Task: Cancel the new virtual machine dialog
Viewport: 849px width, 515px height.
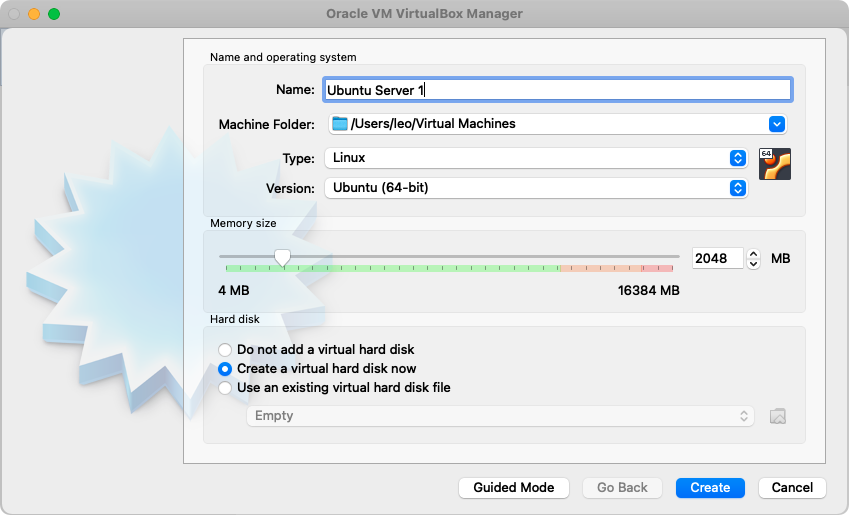Action: (792, 488)
